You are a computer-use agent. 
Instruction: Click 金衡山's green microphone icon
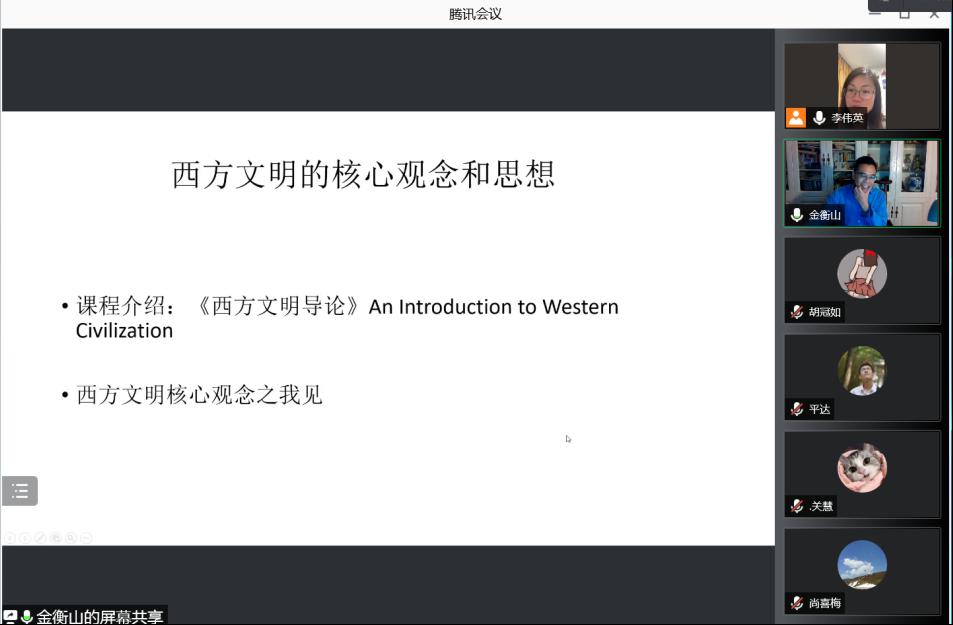click(797, 215)
